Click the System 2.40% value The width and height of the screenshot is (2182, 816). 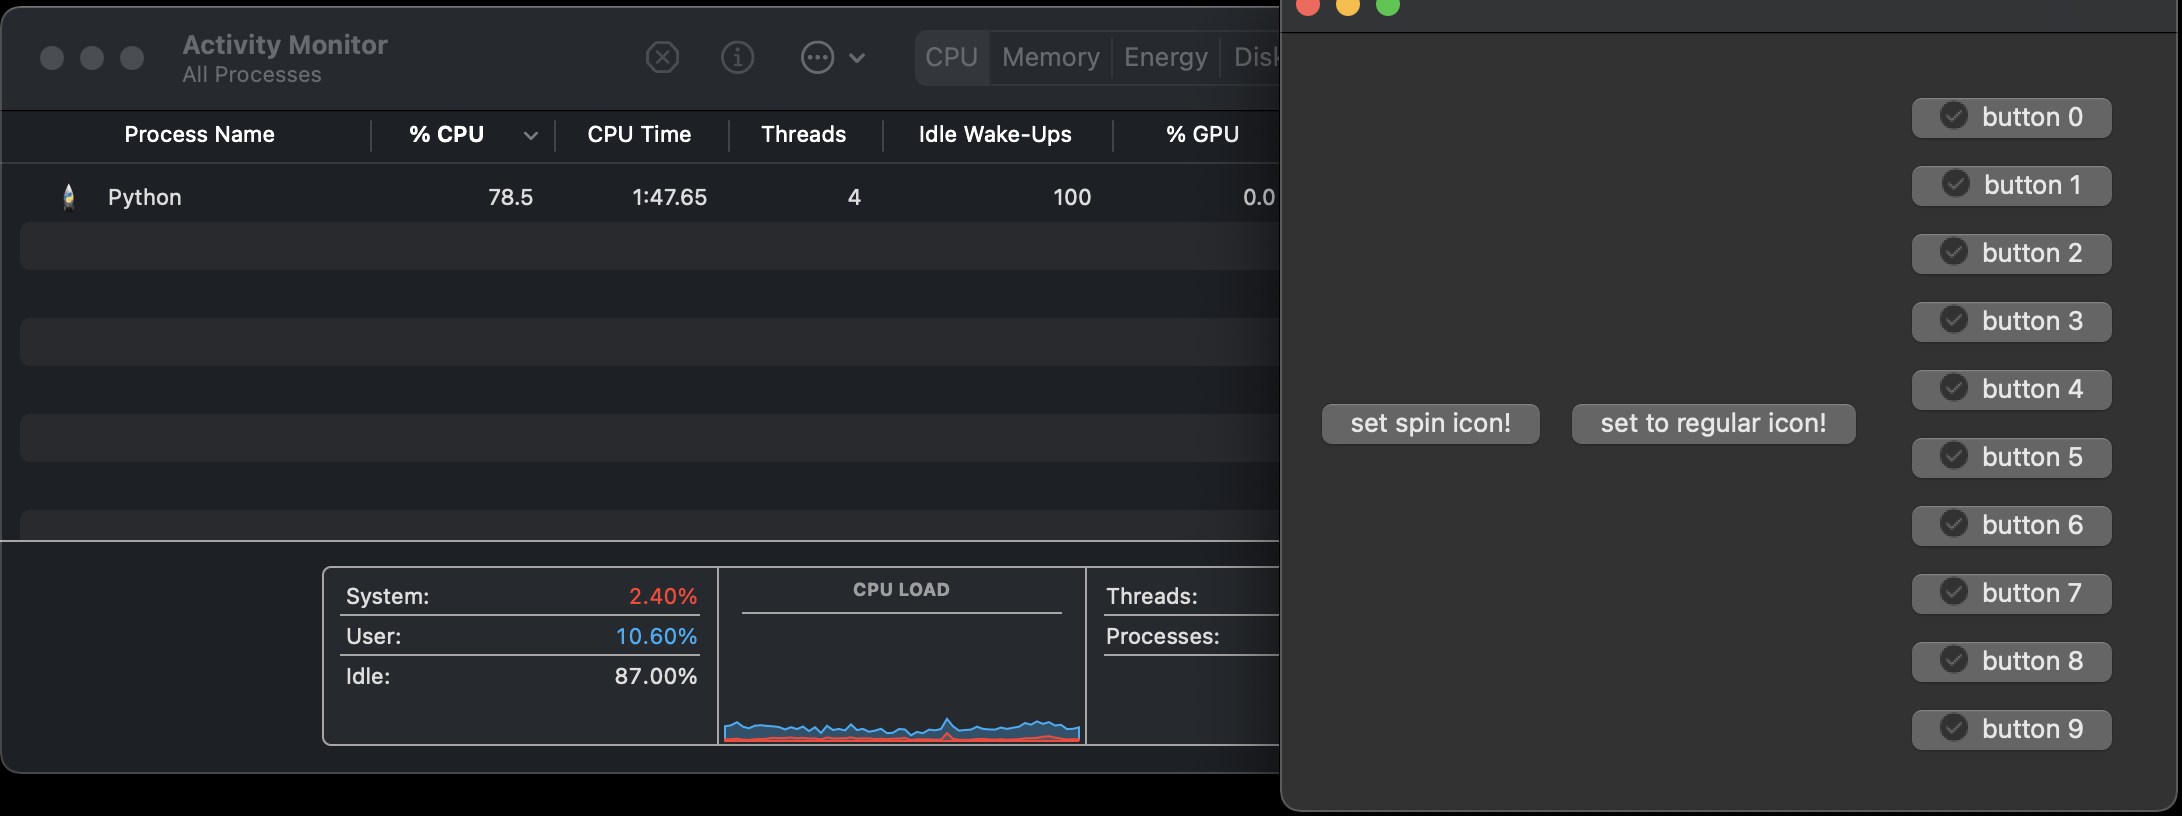(663, 596)
